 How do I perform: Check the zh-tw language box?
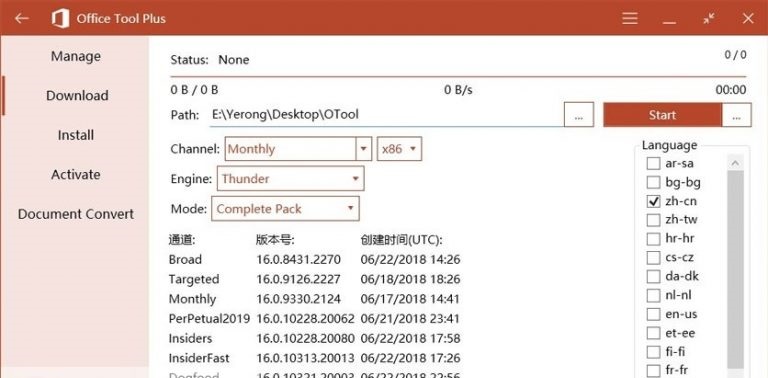[653, 220]
